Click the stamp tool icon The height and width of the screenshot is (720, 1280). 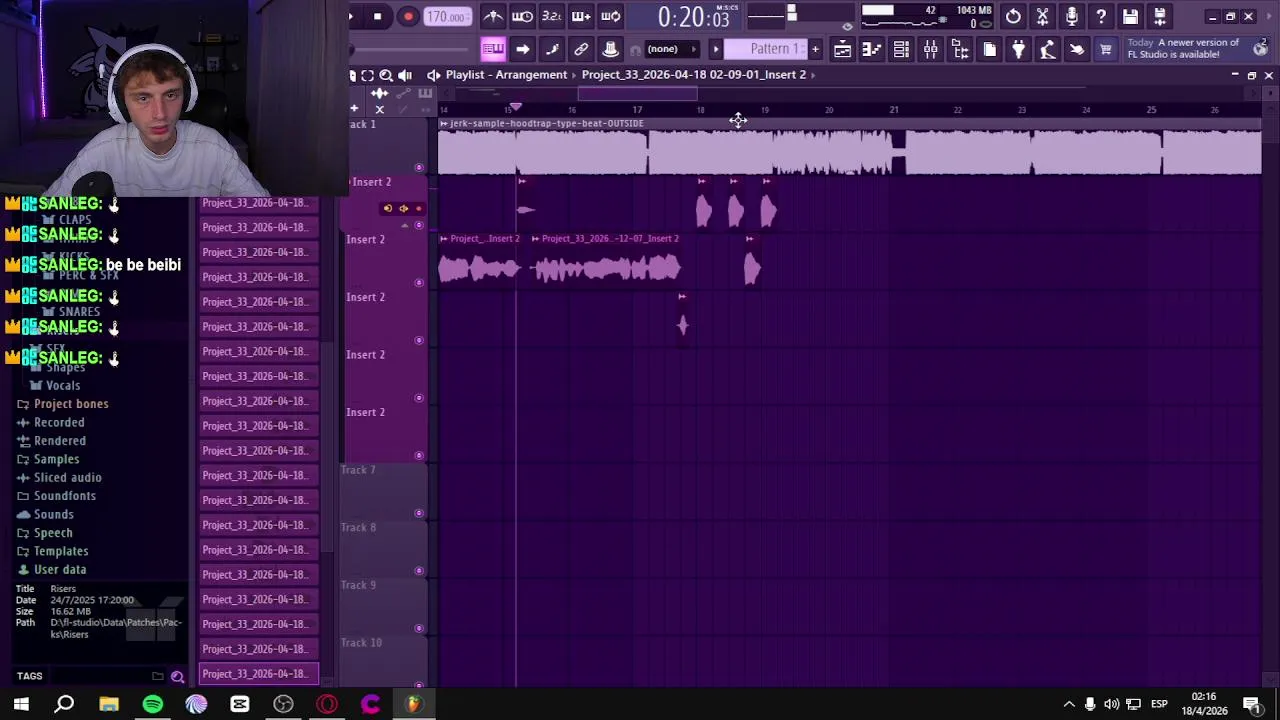click(x=610, y=49)
